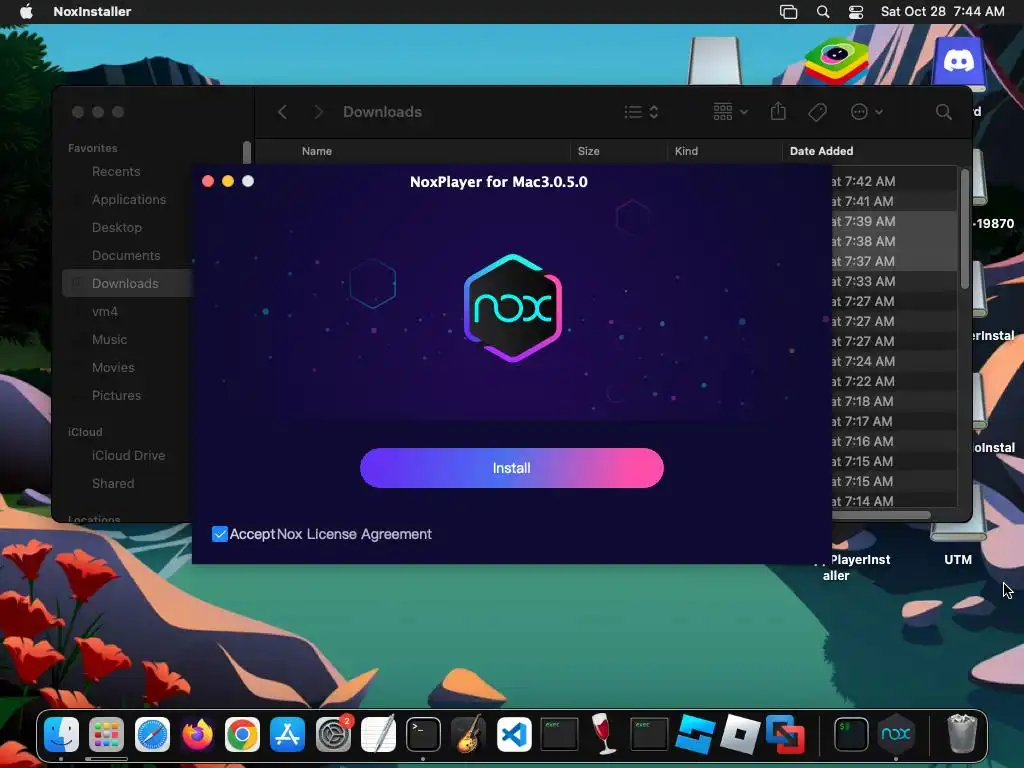1024x768 pixels.
Task: Sort Finder list by Size column
Action: point(588,151)
